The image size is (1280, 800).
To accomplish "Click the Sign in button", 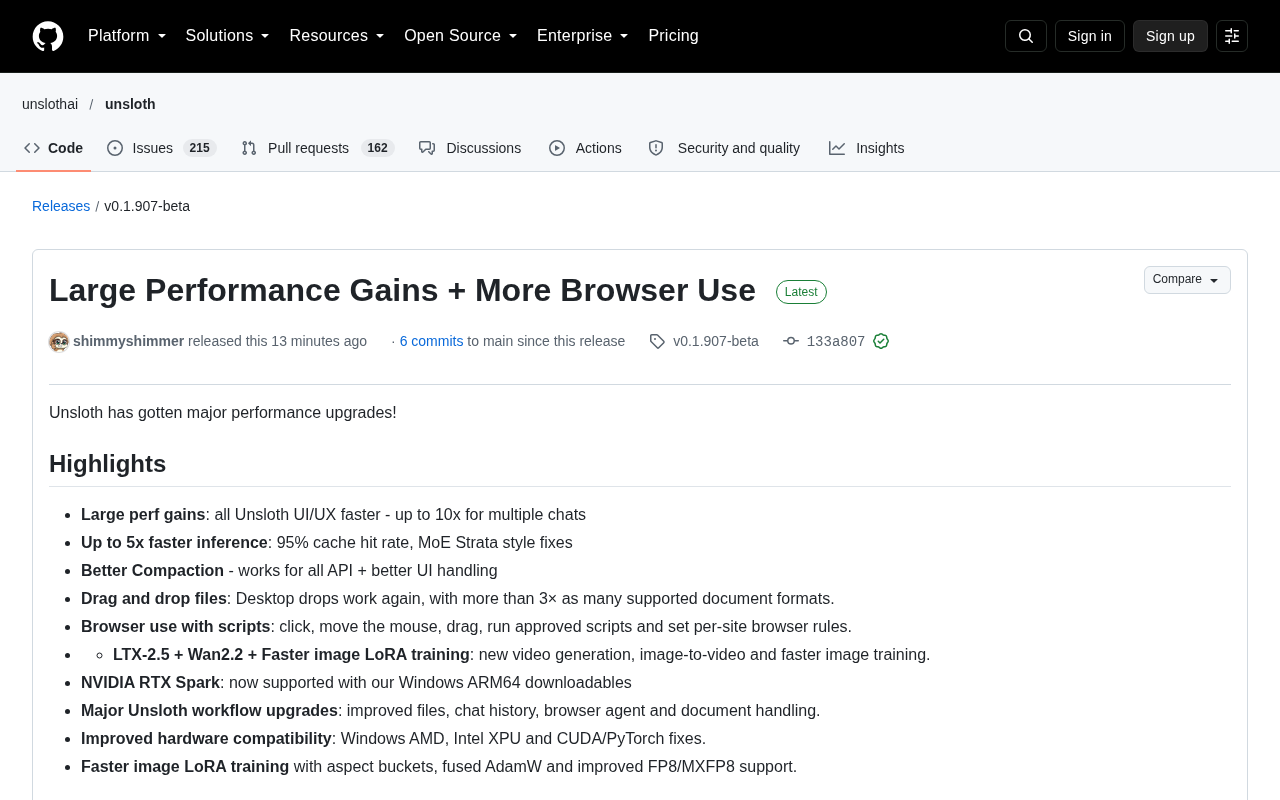I will 1090,36.
